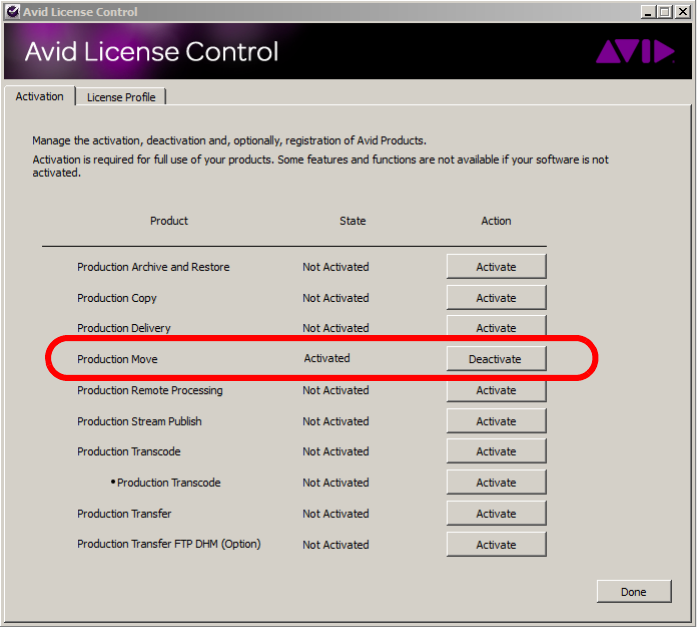
Task: Click the Avid License Control title bar icon
Action: coord(13,11)
